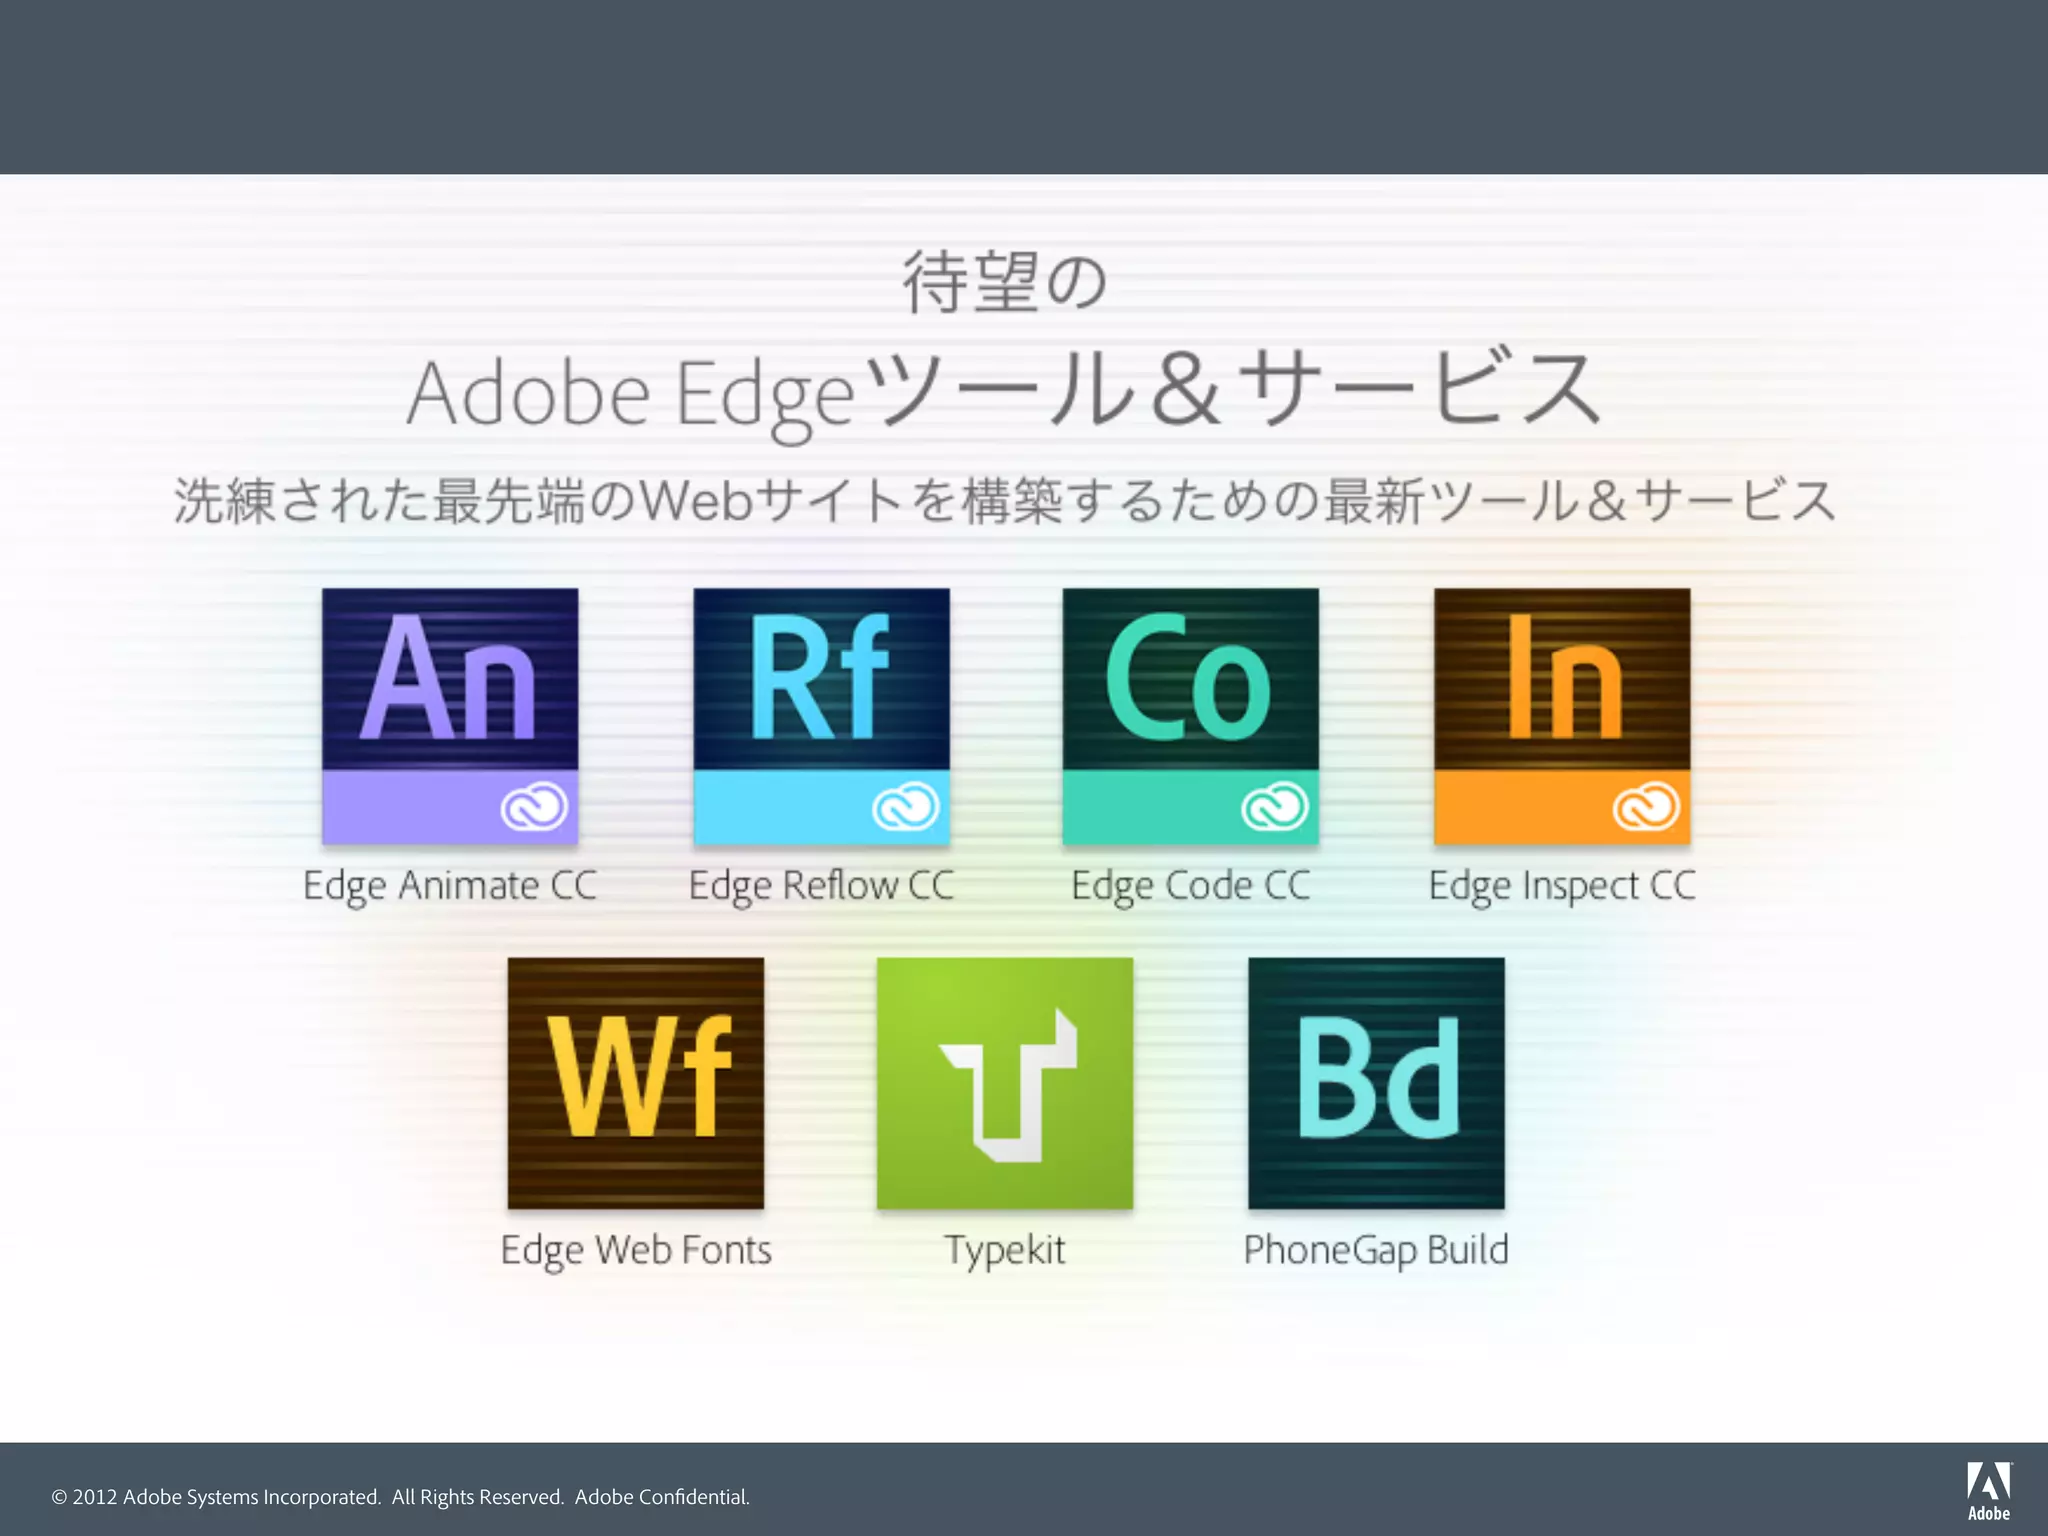Select the 'Edge Animate CC' label

click(450, 887)
